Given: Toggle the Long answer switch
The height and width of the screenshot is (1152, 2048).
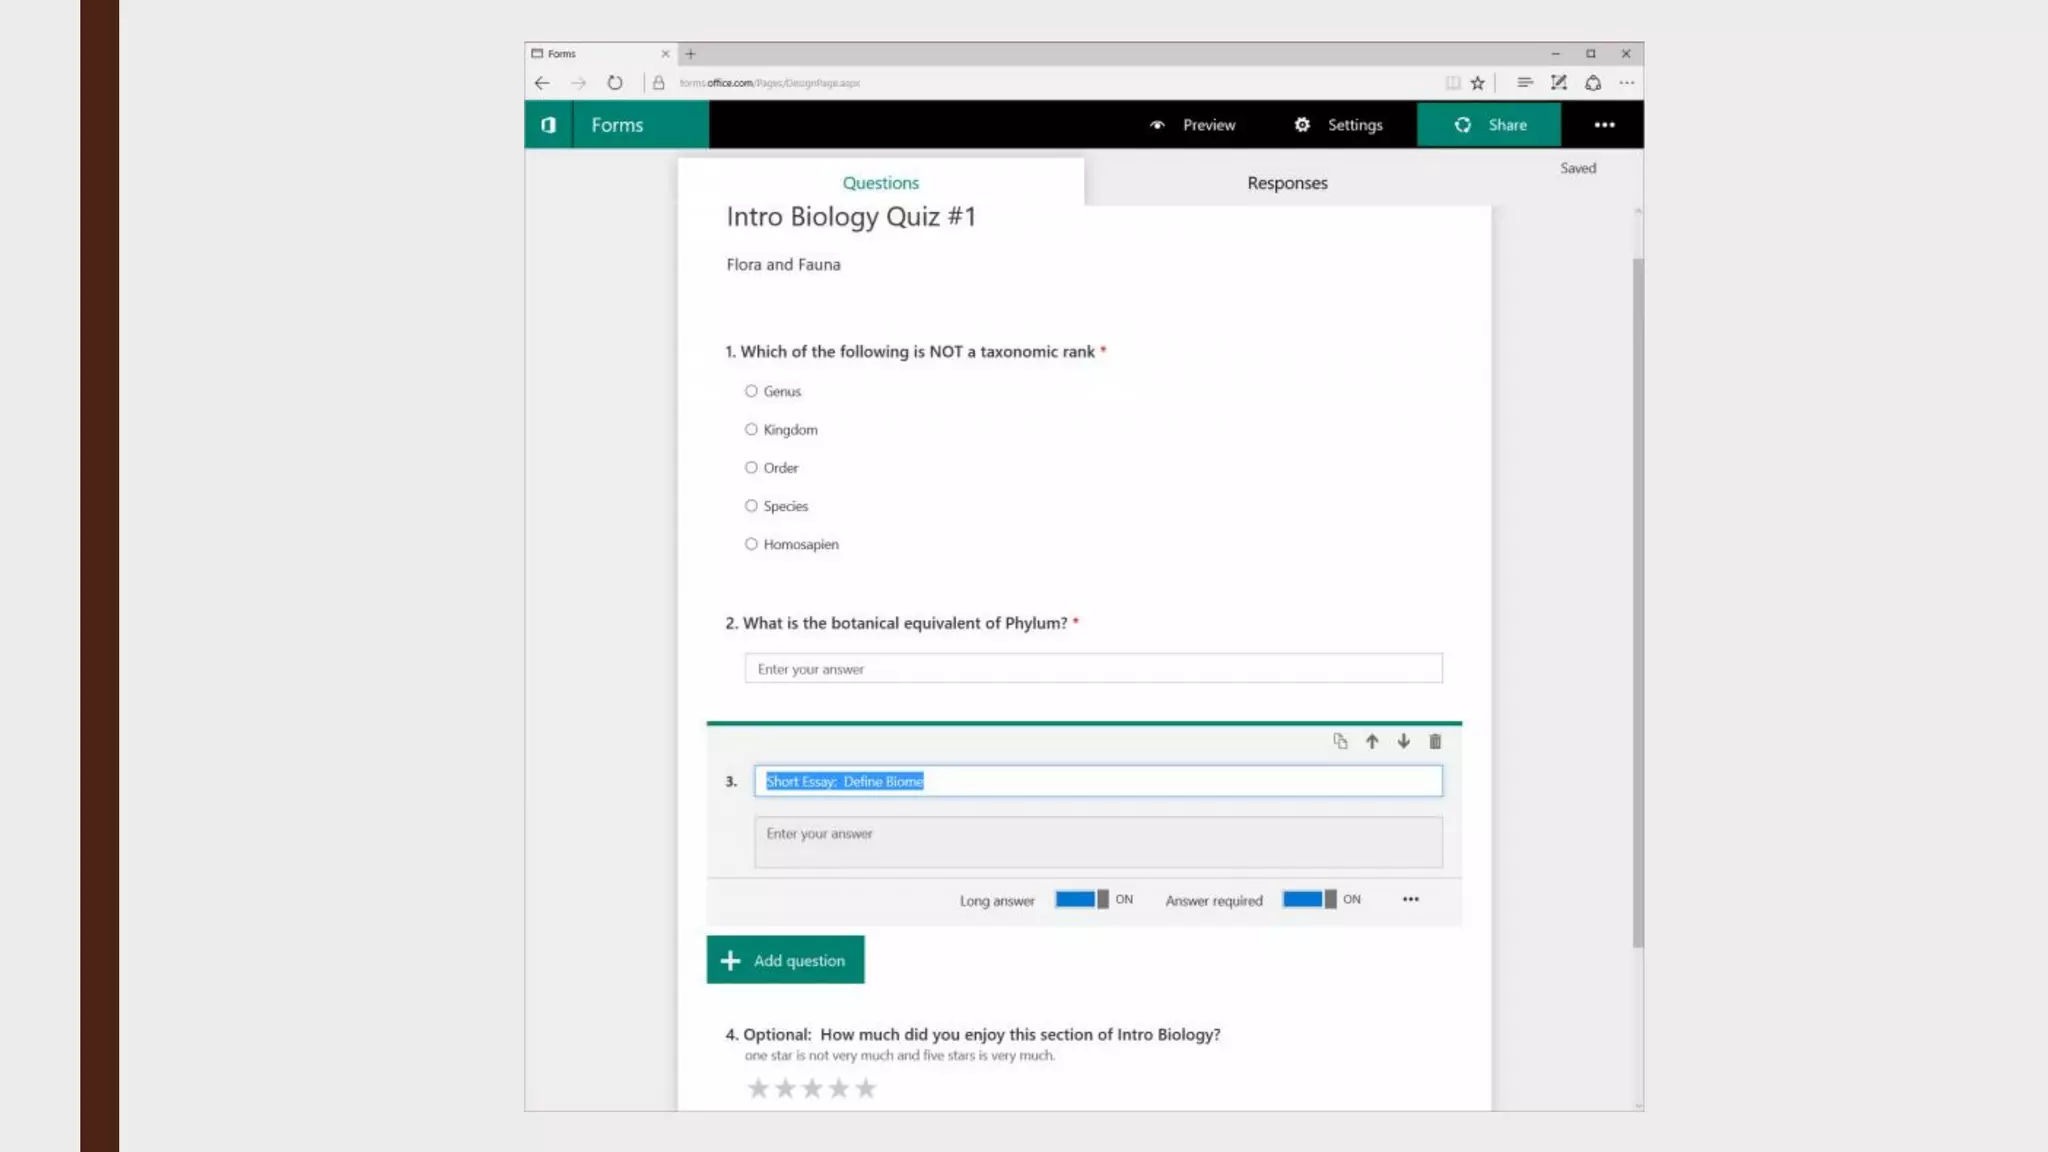Looking at the screenshot, I should click(1082, 899).
